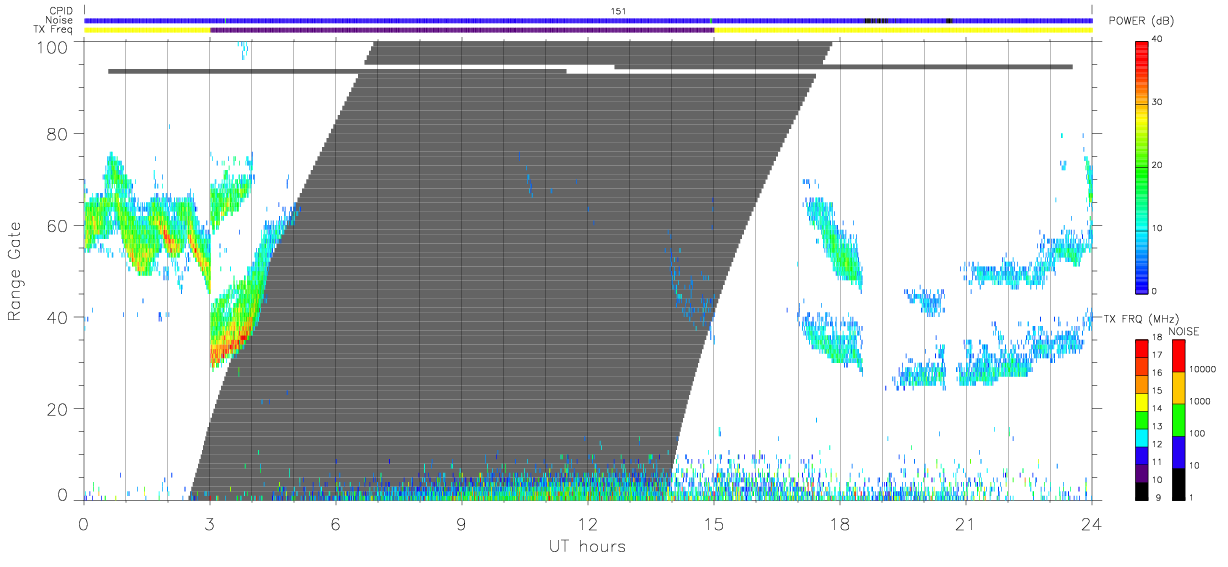Click the 18 label on TX FRQ scale

pos(1157,339)
